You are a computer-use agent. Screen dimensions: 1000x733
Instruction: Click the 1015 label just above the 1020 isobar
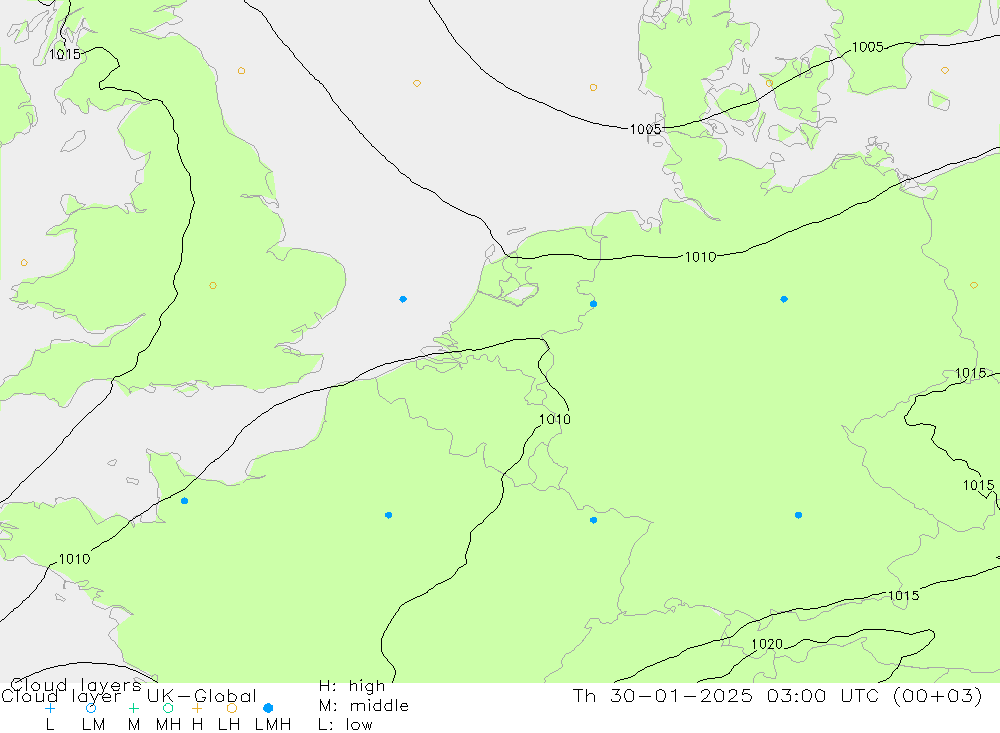(904, 596)
